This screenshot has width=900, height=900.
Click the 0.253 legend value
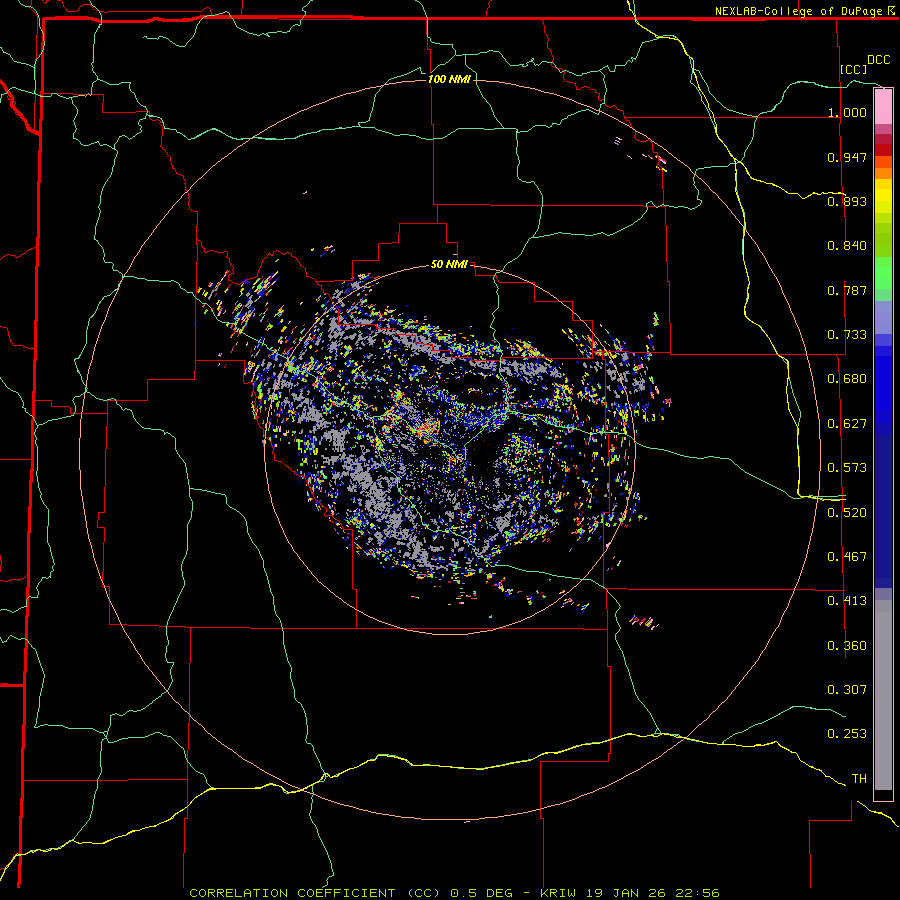click(x=847, y=734)
